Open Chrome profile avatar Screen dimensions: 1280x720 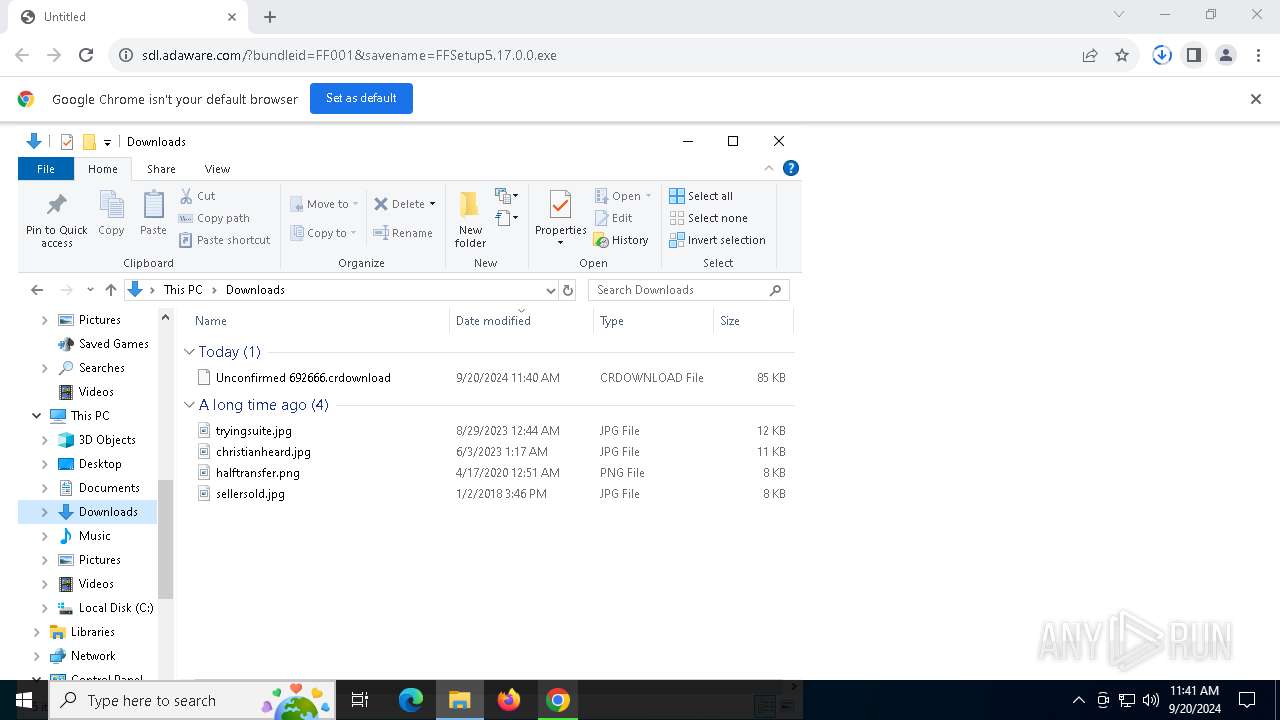coord(1226,55)
